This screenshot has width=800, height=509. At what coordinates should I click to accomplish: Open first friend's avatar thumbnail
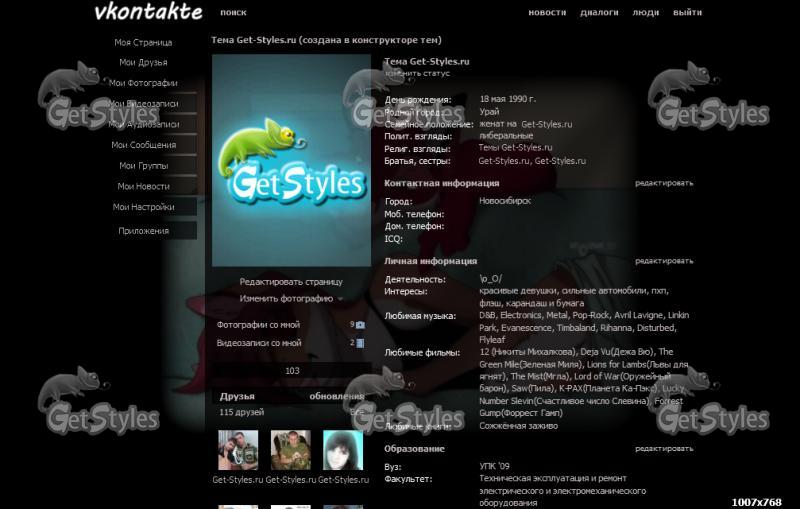(238, 451)
